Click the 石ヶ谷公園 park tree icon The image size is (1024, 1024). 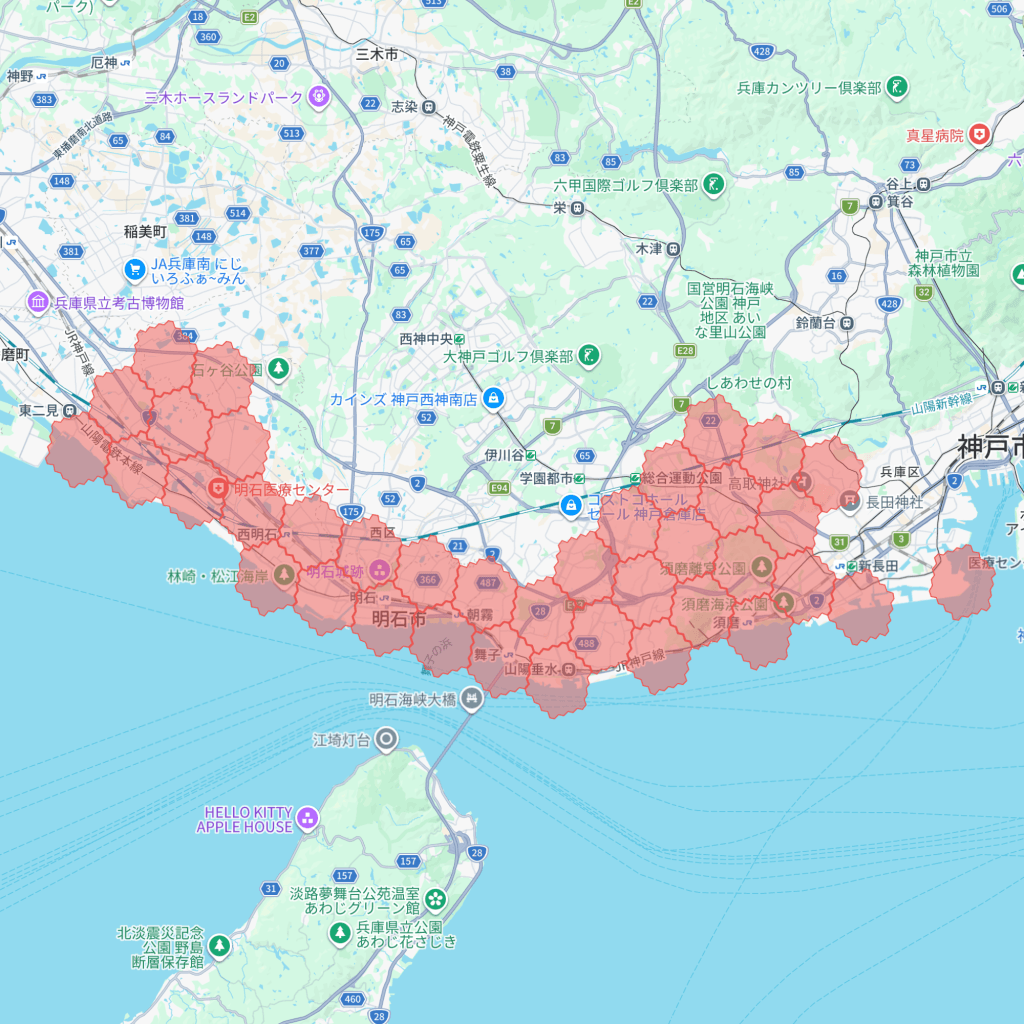(278, 370)
